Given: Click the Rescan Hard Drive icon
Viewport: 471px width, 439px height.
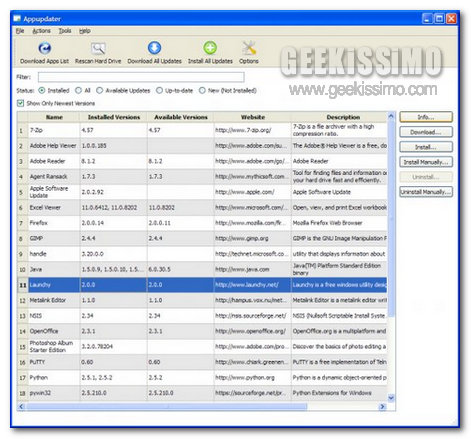Looking at the screenshot, I should coord(98,49).
